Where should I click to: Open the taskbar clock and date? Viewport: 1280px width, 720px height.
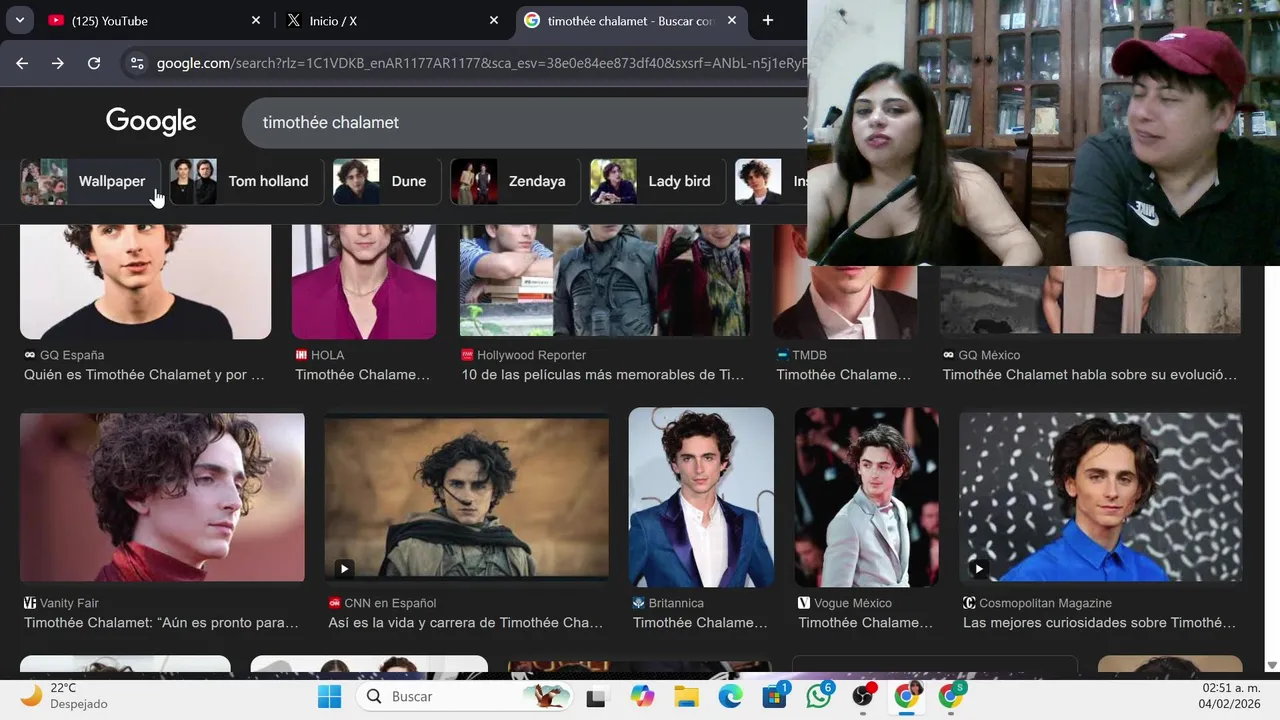(x=1230, y=696)
